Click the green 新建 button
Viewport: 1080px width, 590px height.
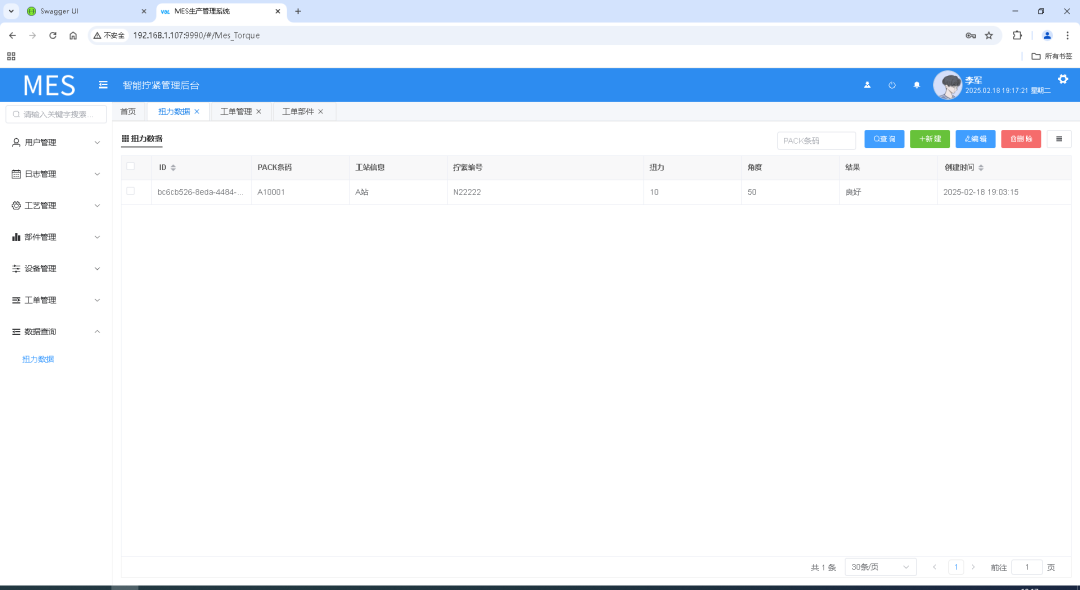coord(930,140)
